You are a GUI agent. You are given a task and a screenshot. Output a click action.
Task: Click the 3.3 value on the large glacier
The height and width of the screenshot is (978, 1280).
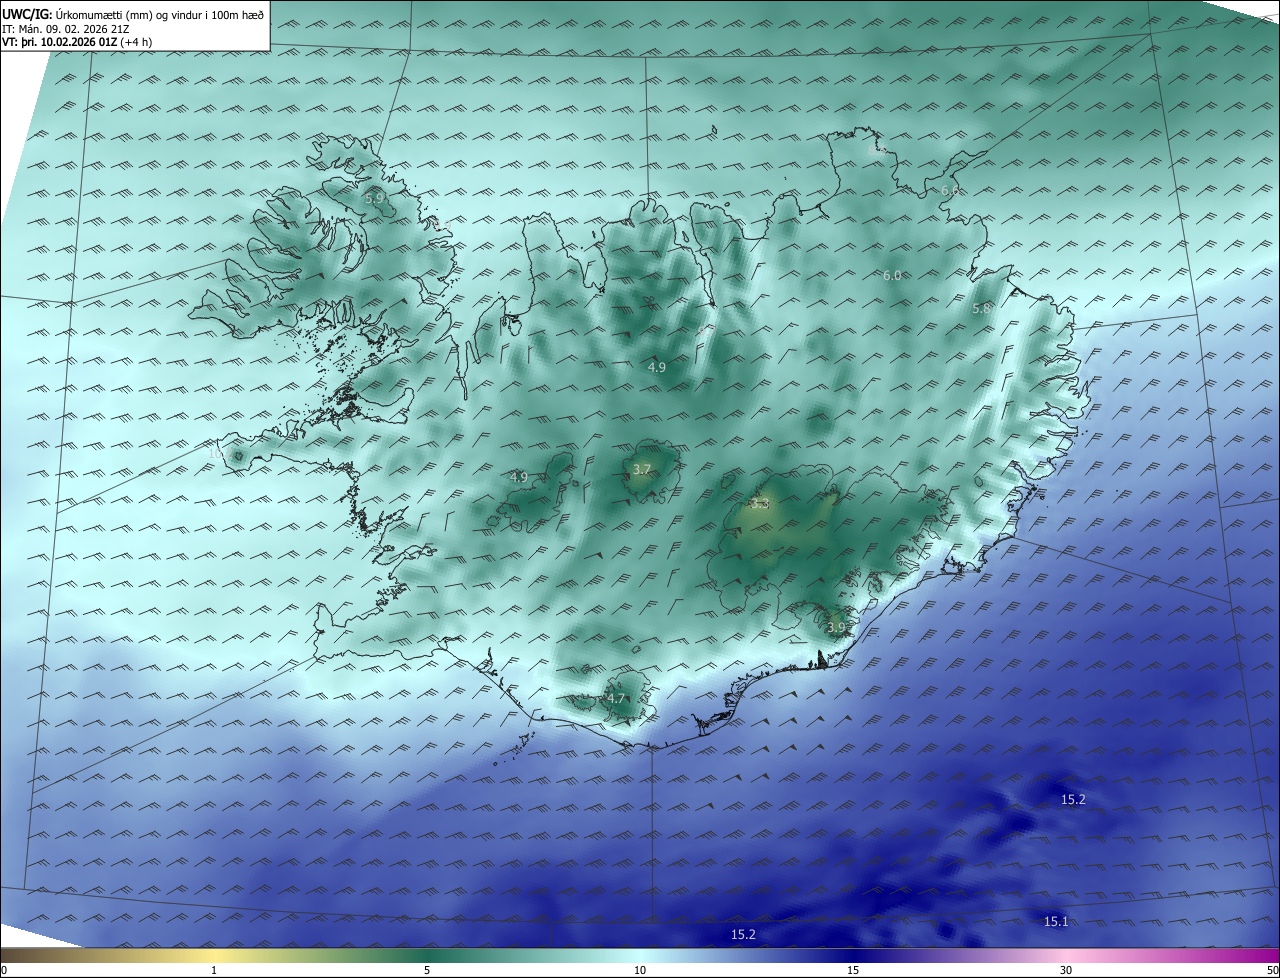pos(759,504)
